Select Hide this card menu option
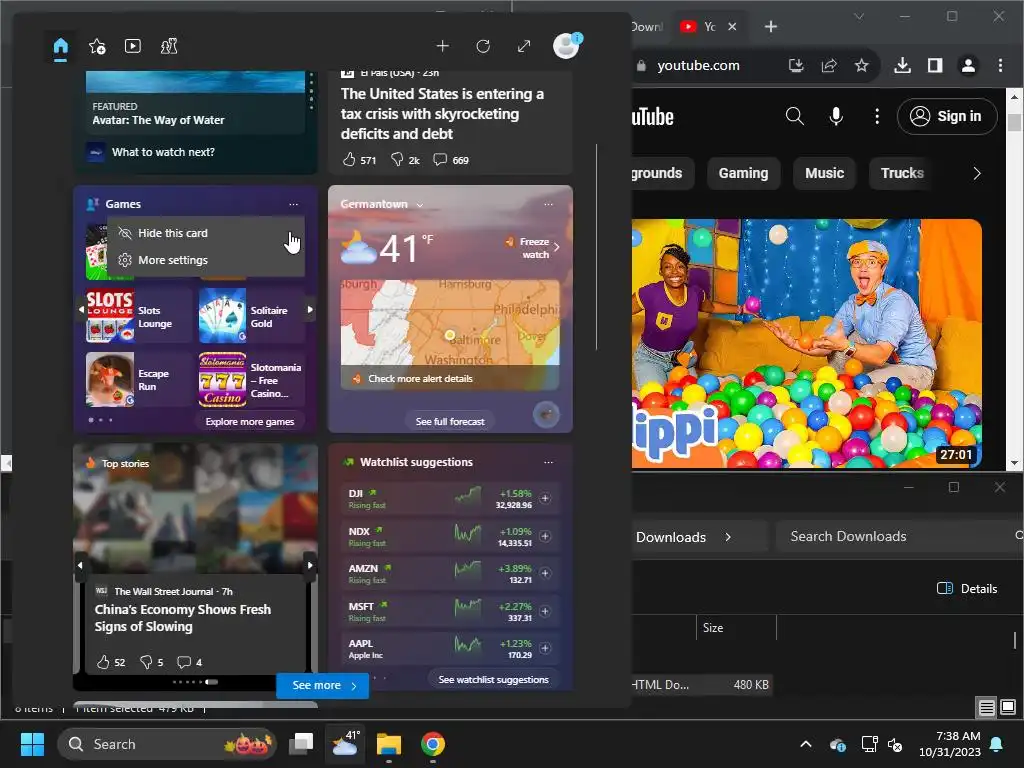This screenshot has width=1024, height=768. tap(206, 233)
